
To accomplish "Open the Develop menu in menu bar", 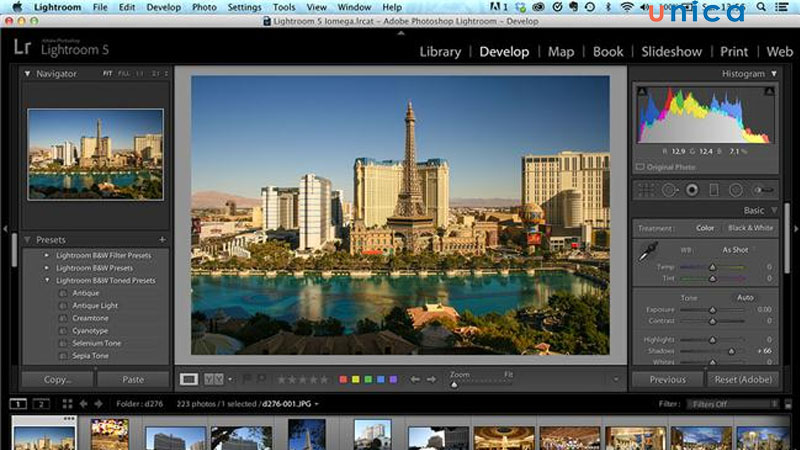I will tap(163, 7).
